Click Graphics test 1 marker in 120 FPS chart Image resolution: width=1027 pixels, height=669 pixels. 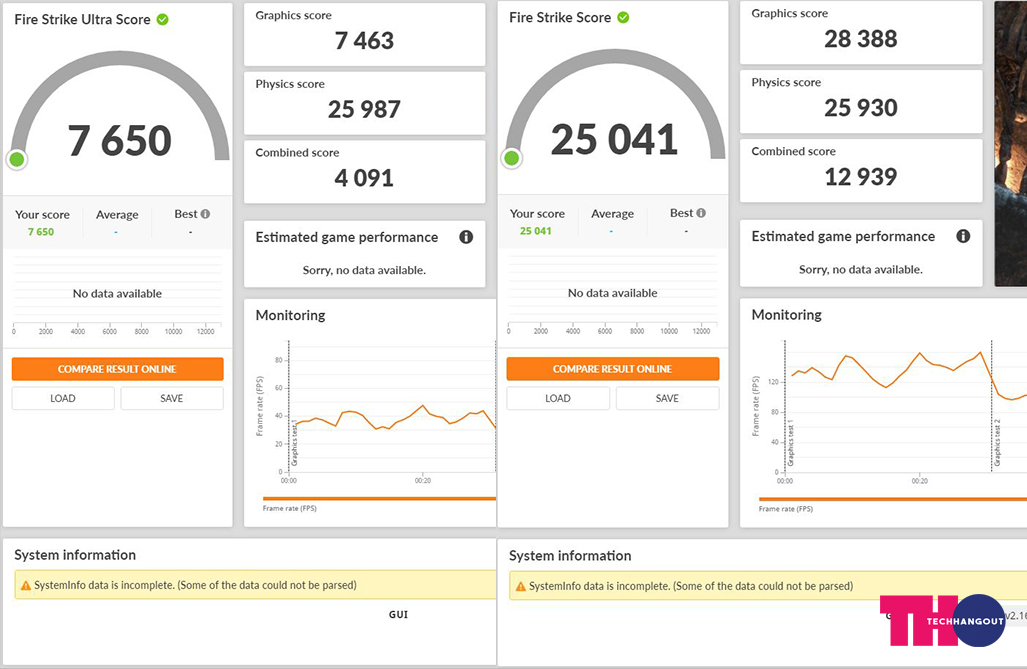(x=791, y=443)
